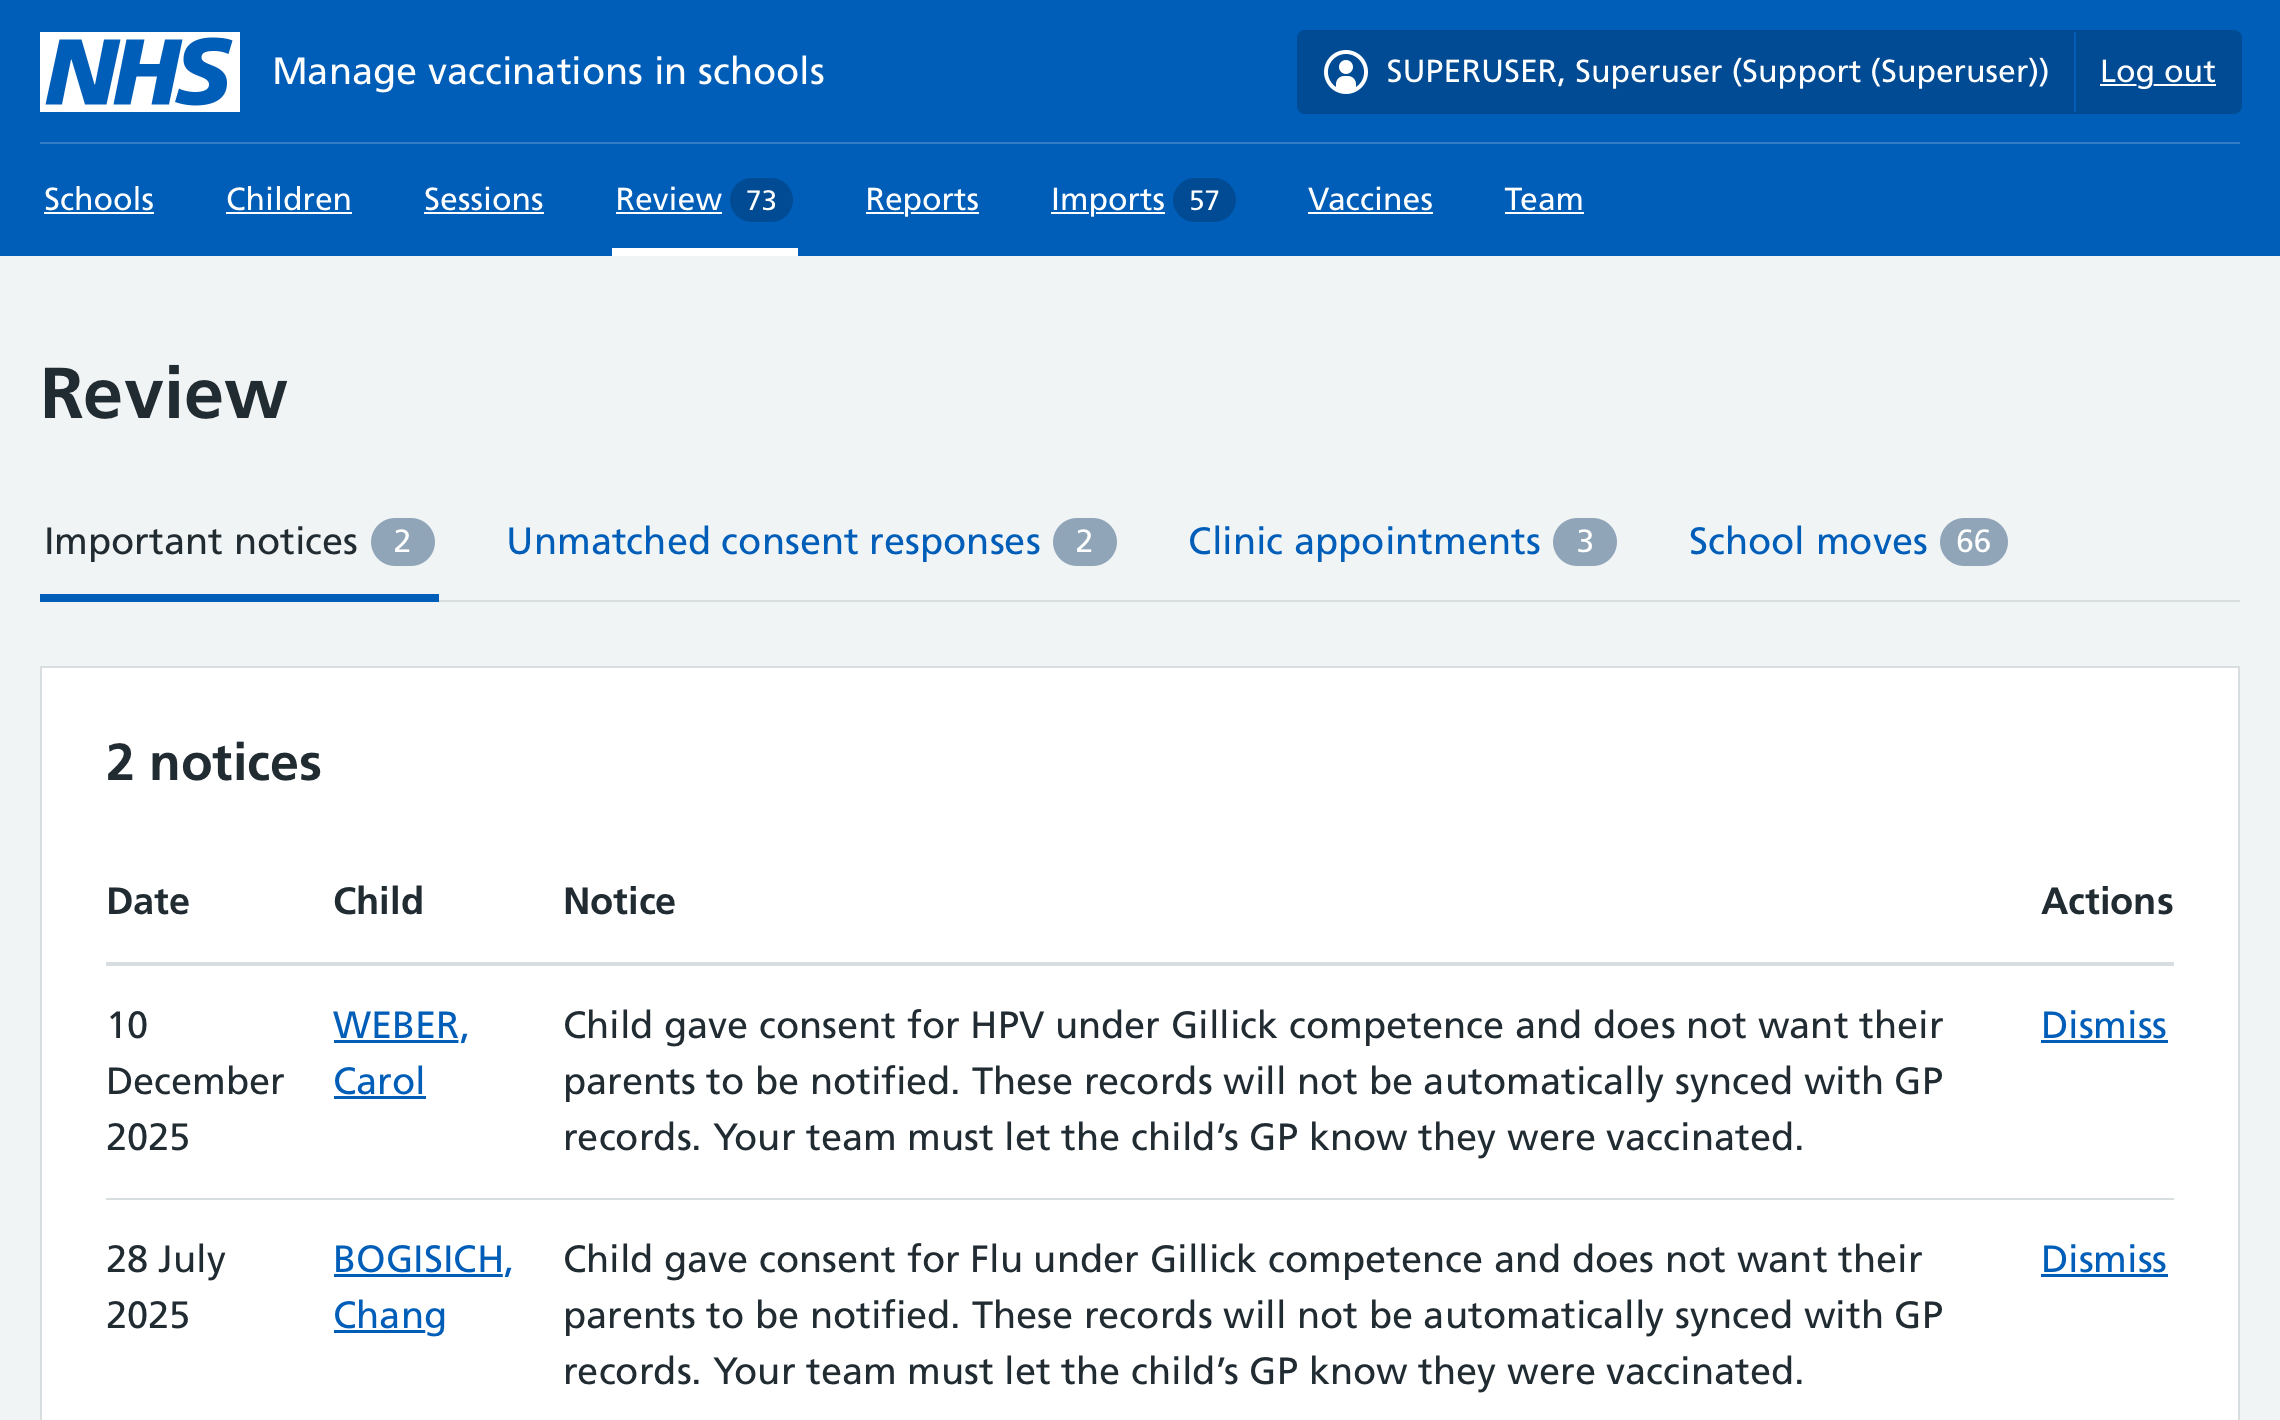Viewport: 2280px width, 1420px height.
Task: Click the '10 December 2025' date cell
Action: click(196, 1081)
